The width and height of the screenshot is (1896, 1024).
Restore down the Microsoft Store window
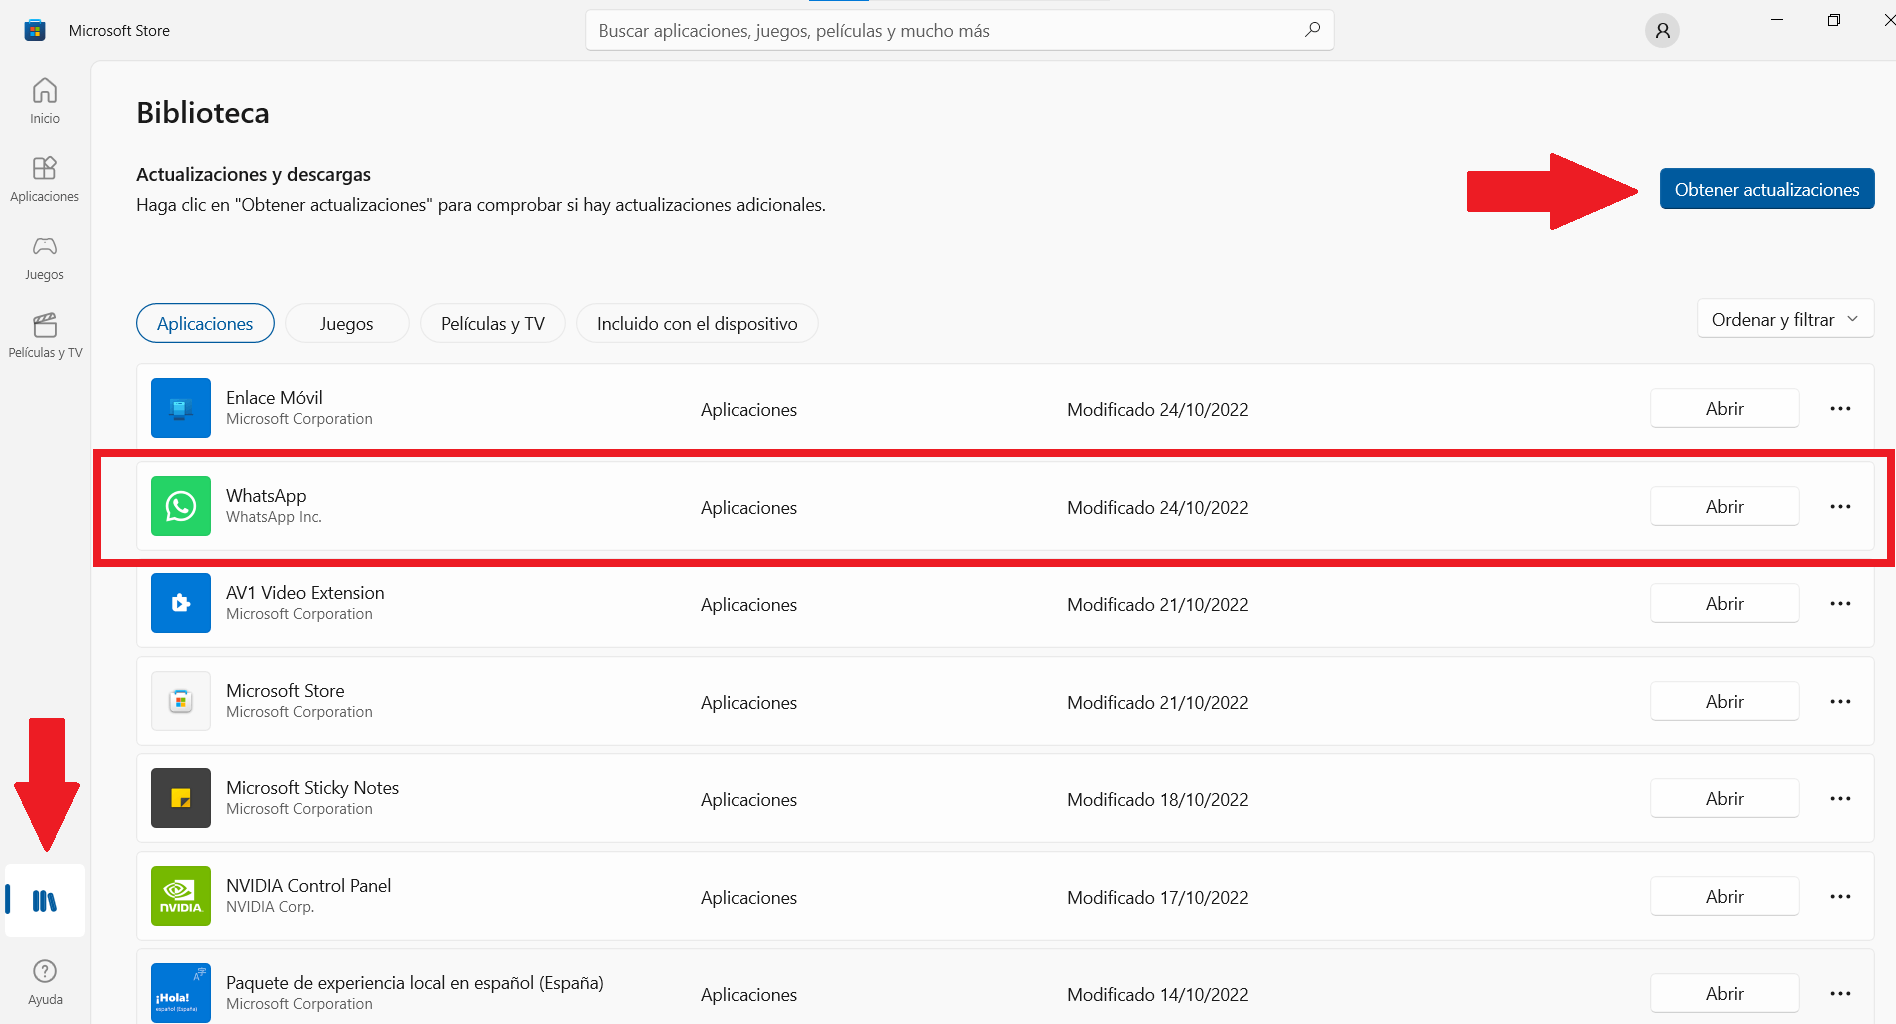[1833, 20]
